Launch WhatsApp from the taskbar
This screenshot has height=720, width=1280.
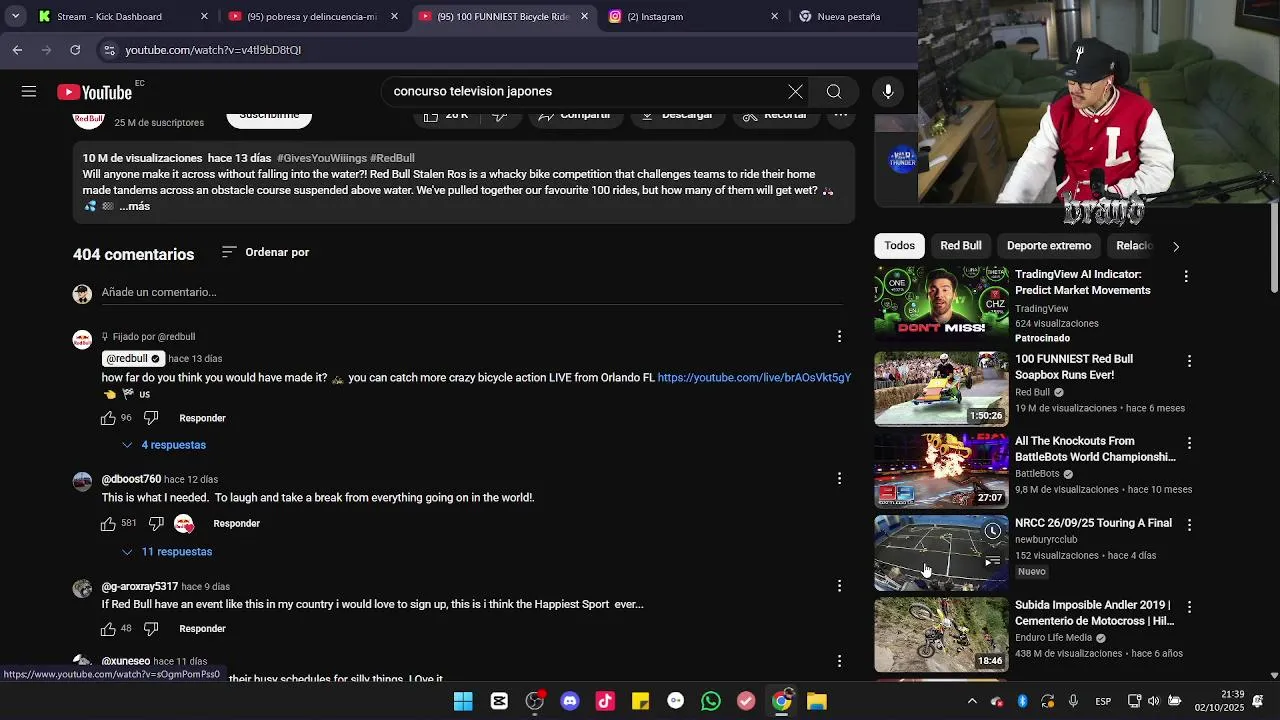pyautogui.click(x=711, y=701)
